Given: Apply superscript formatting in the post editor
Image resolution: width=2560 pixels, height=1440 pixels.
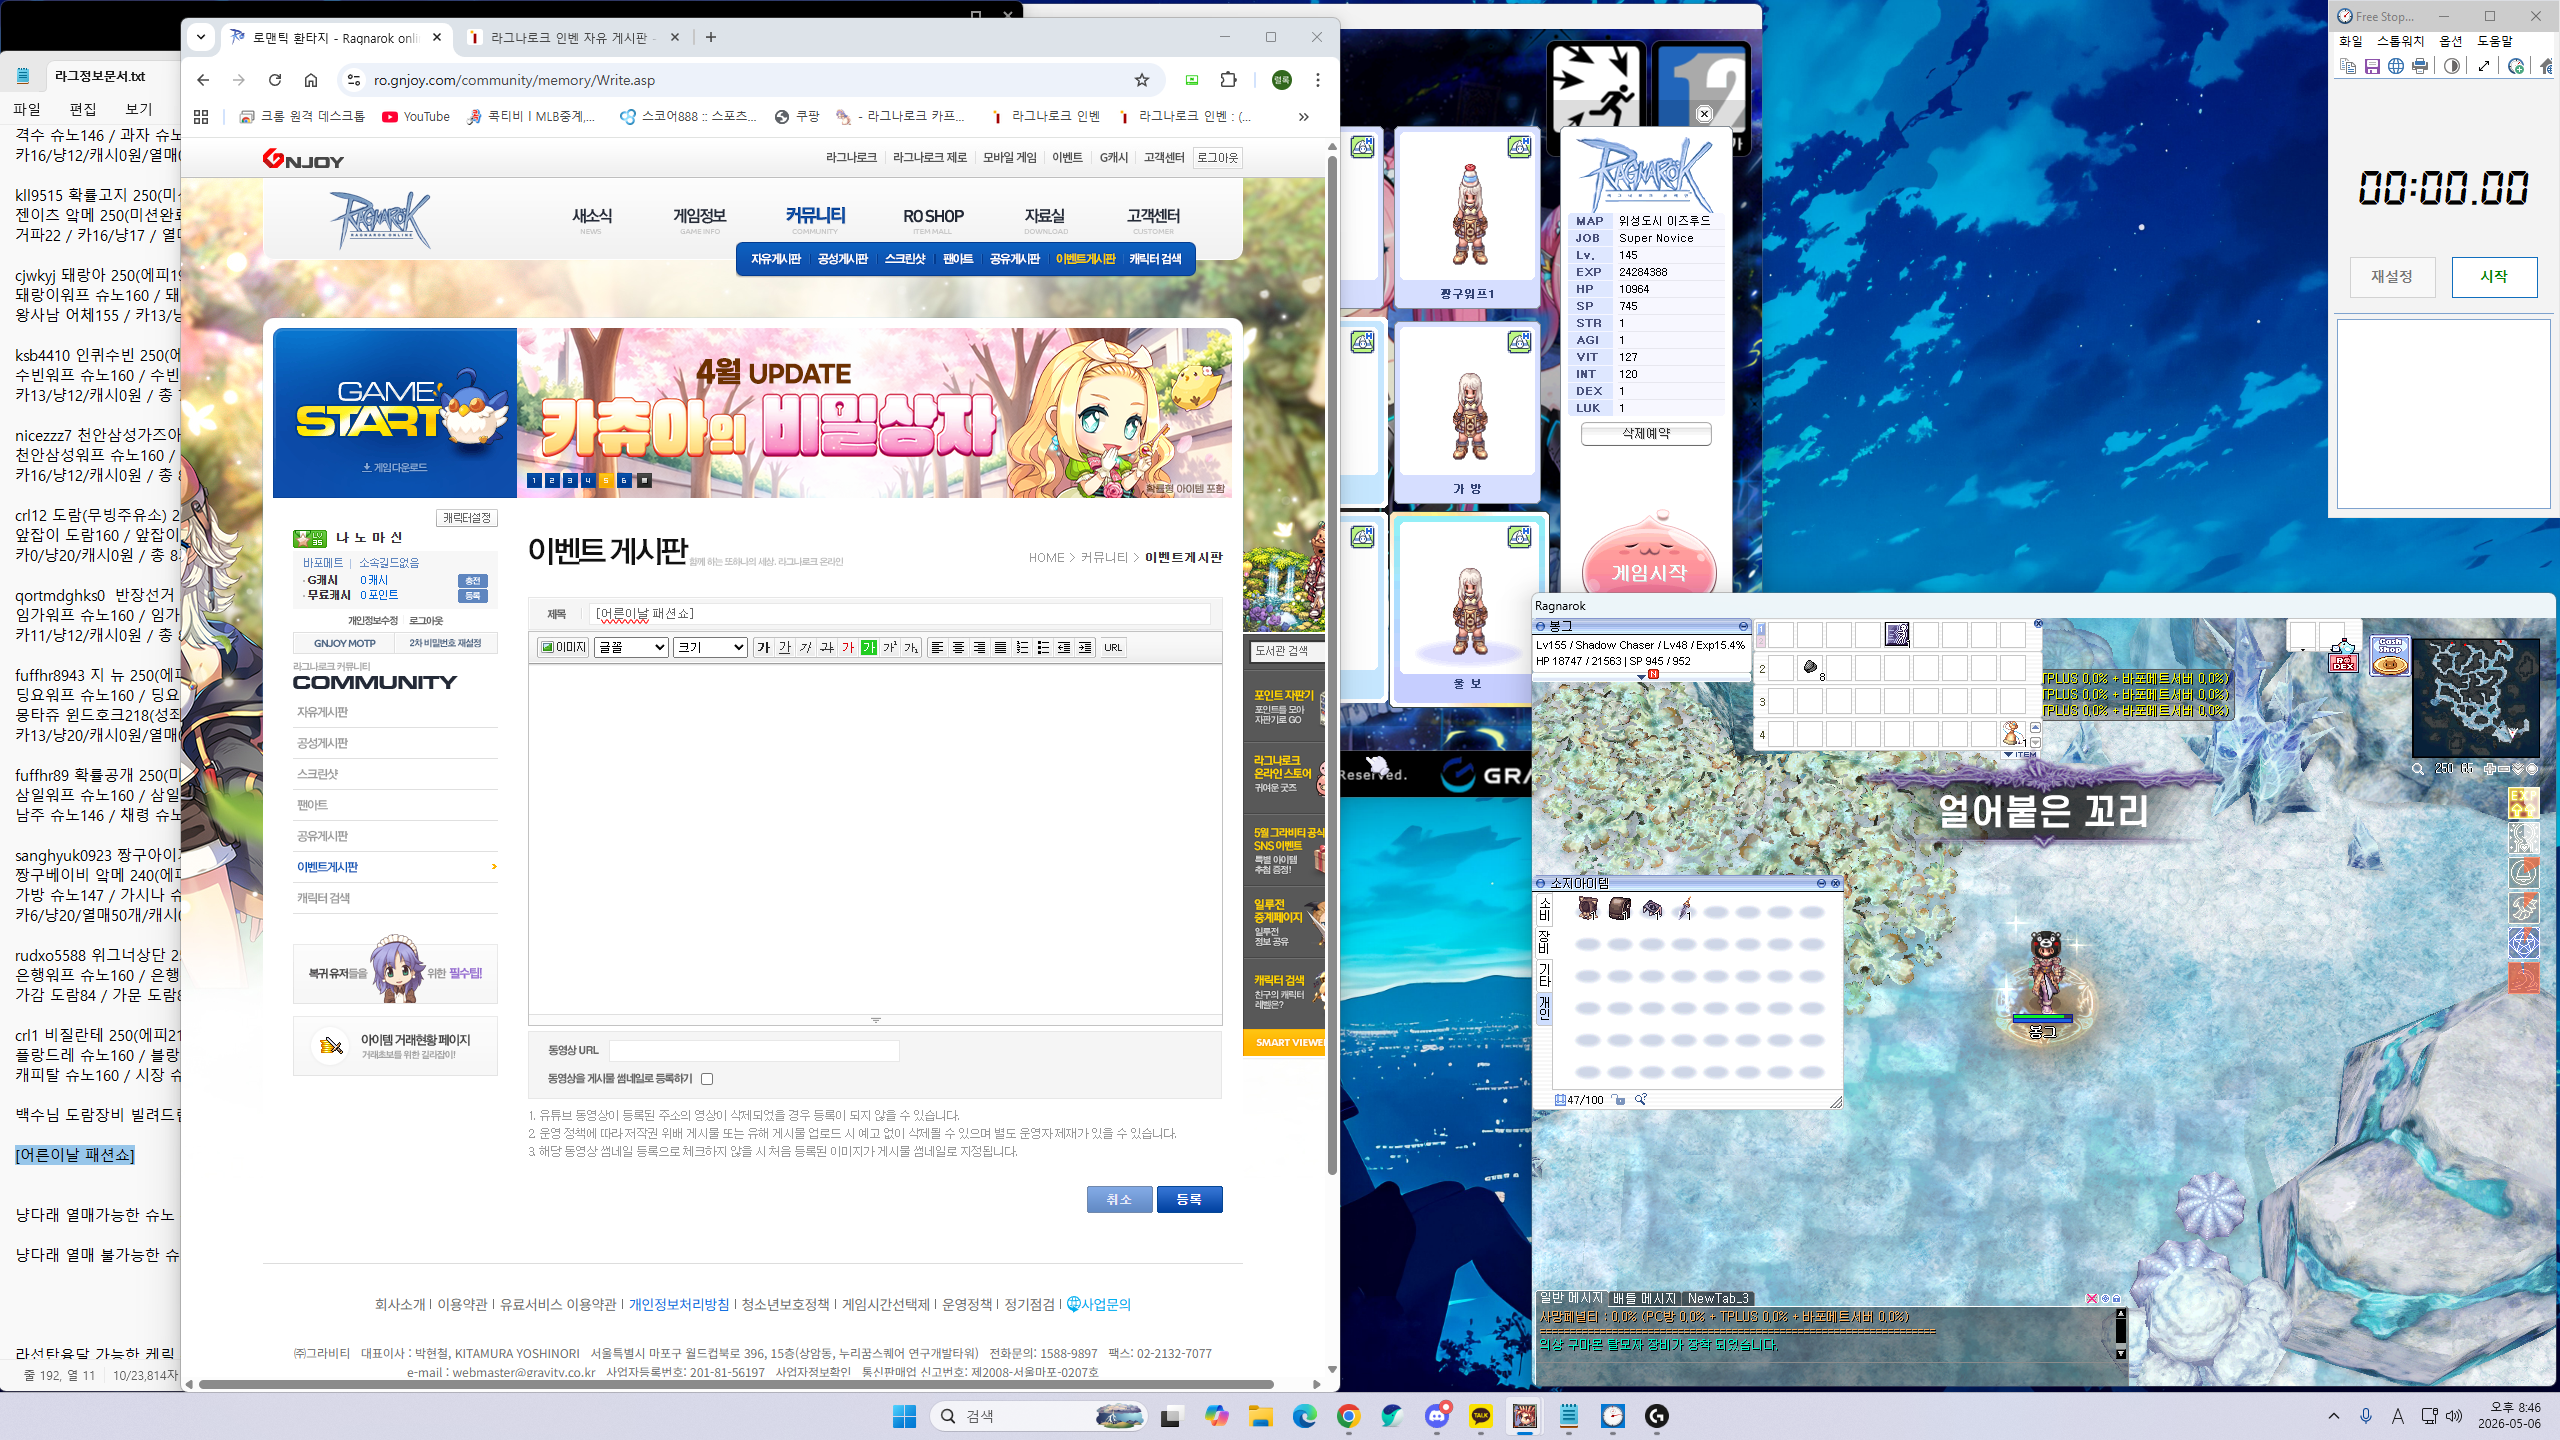Looking at the screenshot, I should (890, 647).
